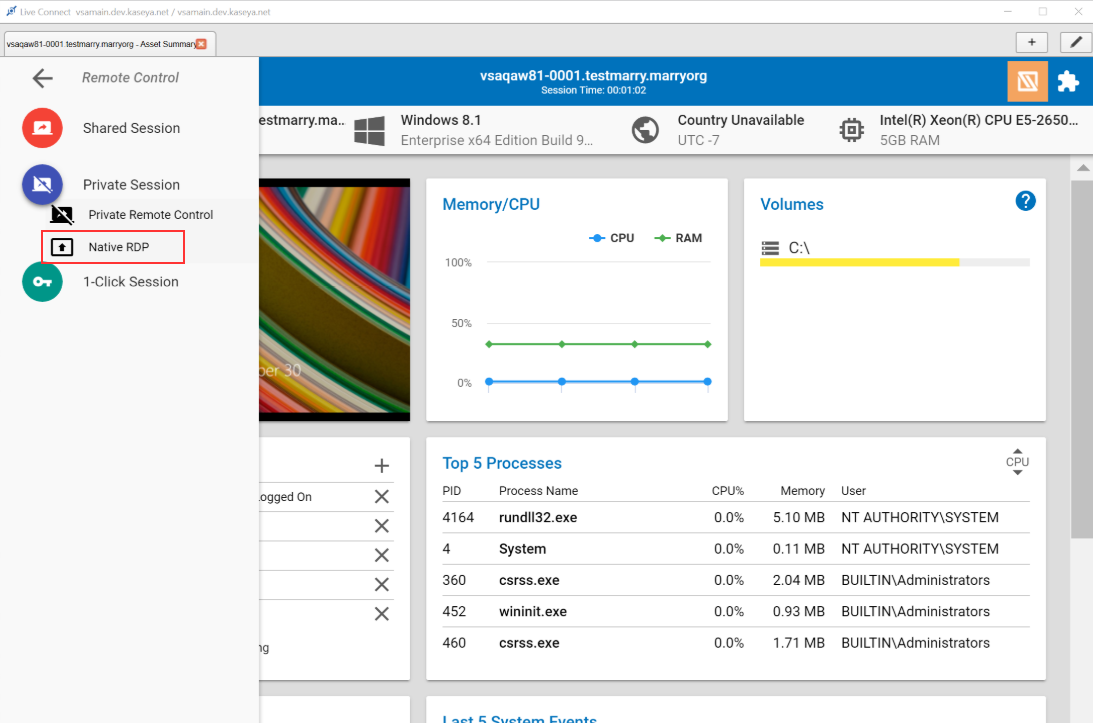This screenshot has width=1093, height=723.
Task: Select 1-Click Session label
Action: 131,282
